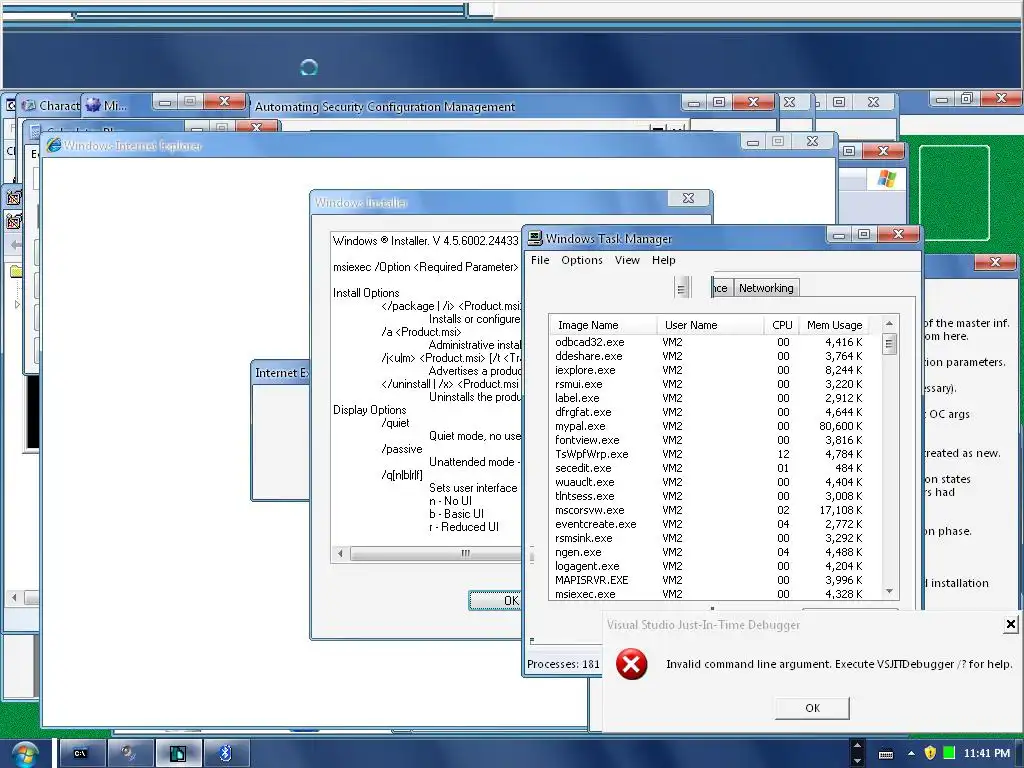Click the 17,108 K memory usage value
The image size is (1024, 768).
tap(840, 510)
